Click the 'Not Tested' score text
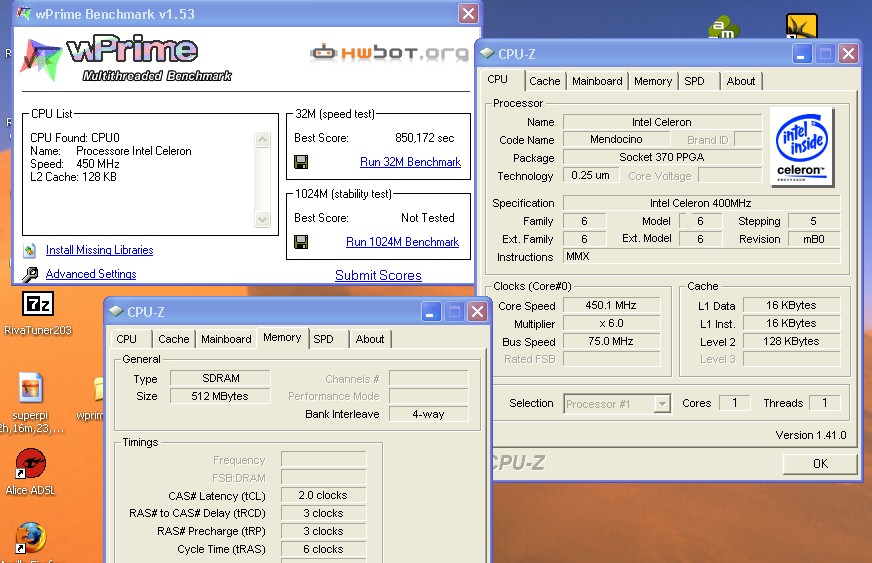Screen dimensions: 872x563 (428, 218)
